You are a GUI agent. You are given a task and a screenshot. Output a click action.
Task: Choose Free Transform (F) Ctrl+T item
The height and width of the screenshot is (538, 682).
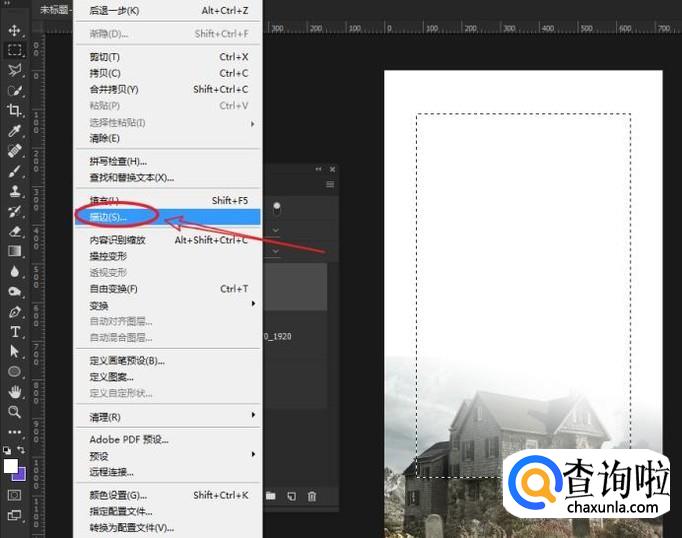[x=168, y=289]
